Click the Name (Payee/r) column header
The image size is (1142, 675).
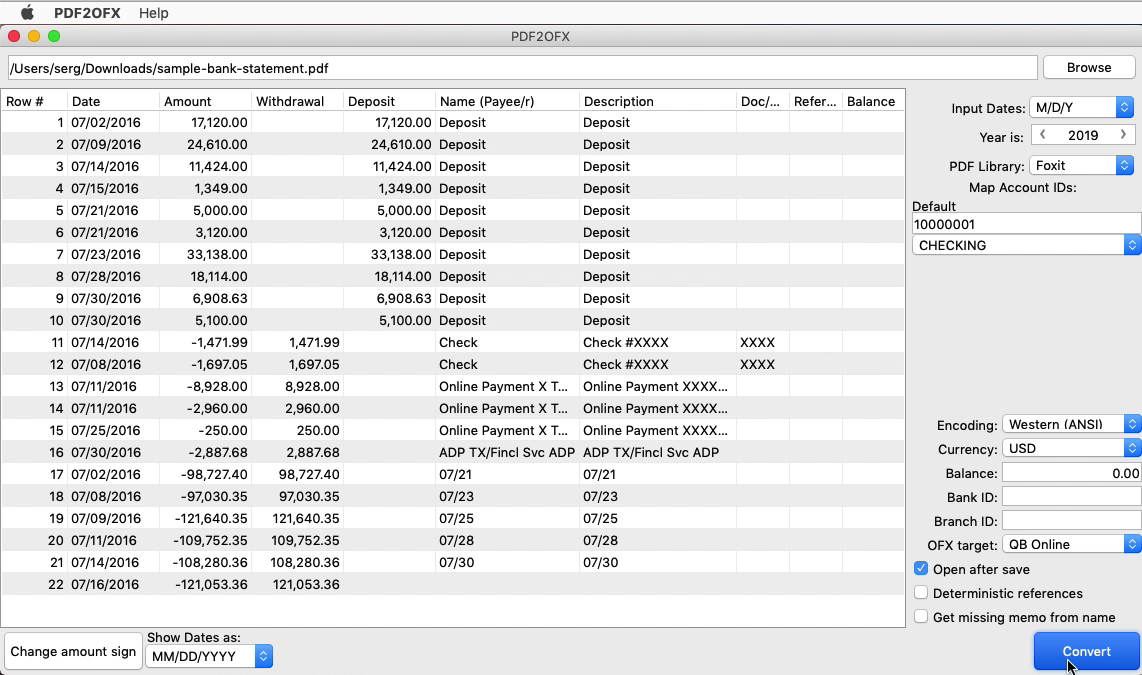coord(507,101)
